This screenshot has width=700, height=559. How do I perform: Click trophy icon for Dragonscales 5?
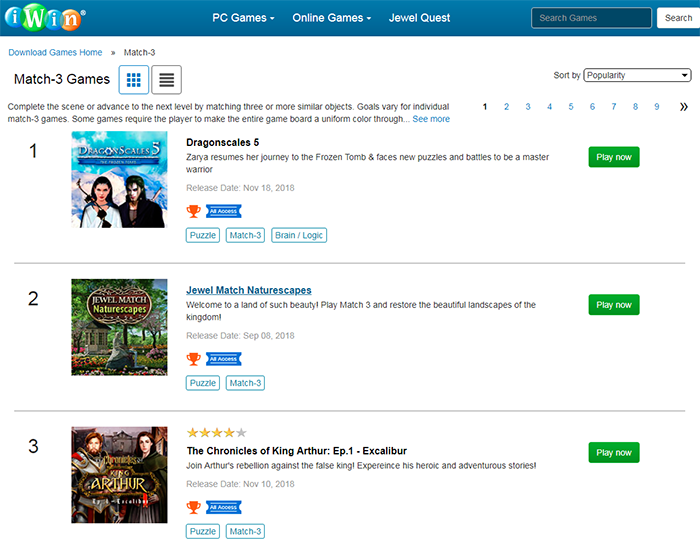tap(193, 211)
